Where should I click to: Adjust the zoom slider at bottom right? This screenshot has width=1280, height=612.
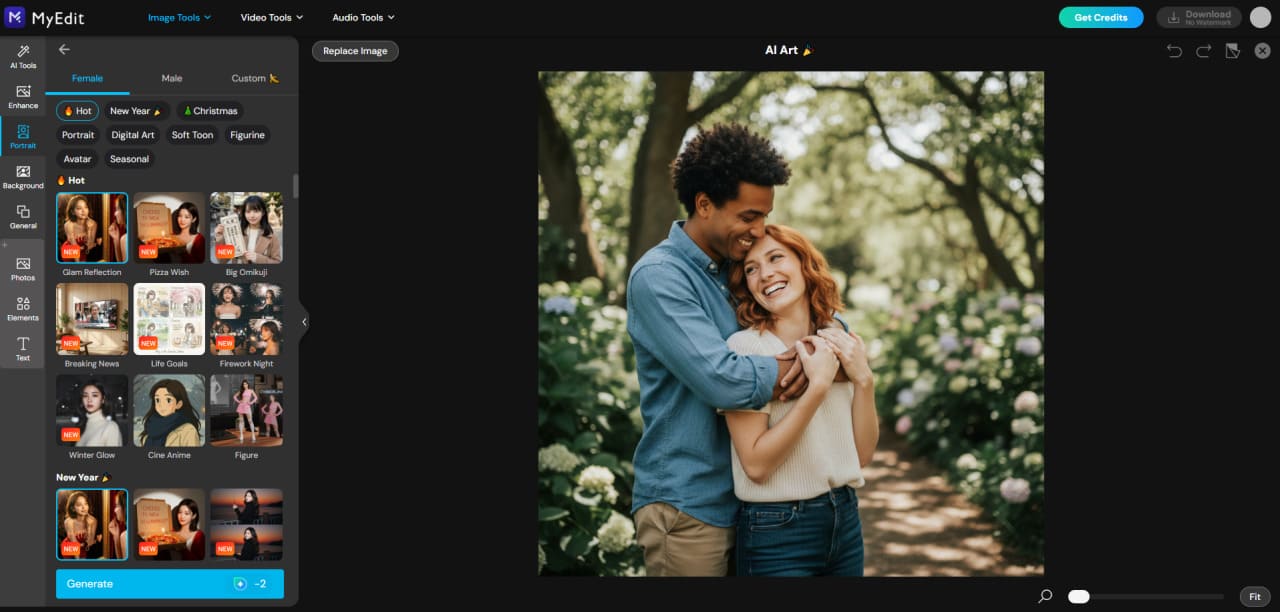click(x=1078, y=595)
